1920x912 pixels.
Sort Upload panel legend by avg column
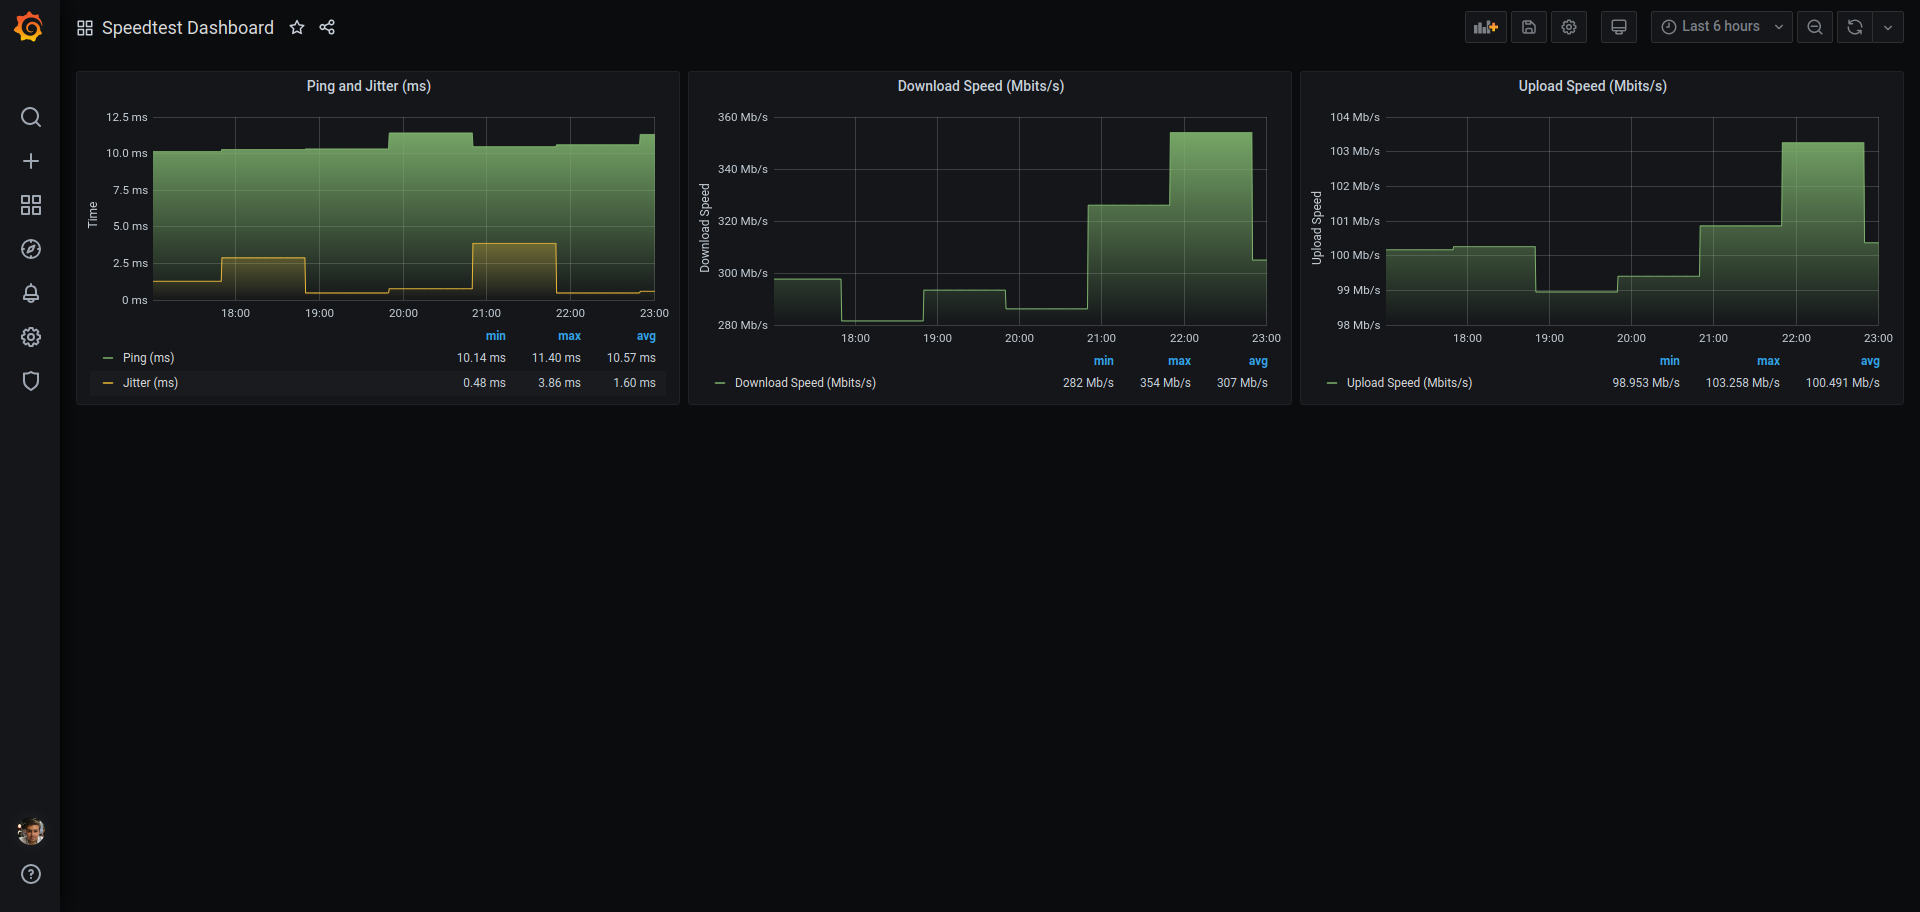(1870, 361)
